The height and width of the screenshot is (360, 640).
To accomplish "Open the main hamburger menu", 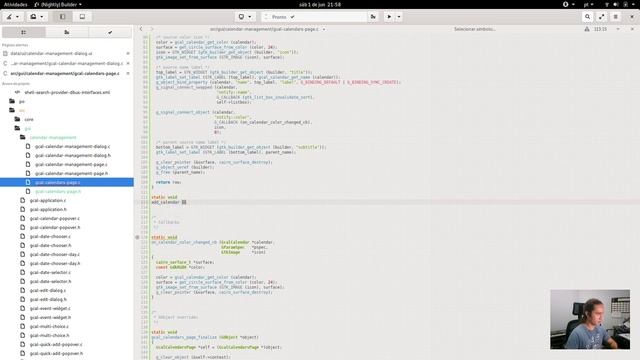I will [x=616, y=17].
